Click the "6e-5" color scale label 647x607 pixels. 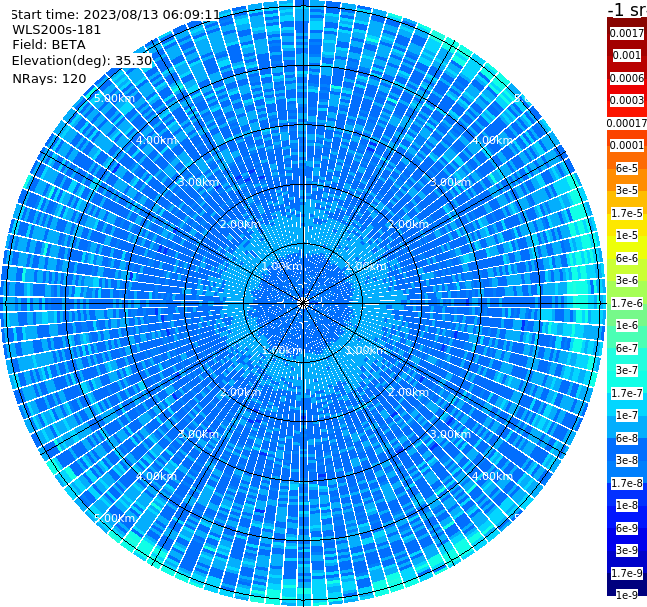627,168
